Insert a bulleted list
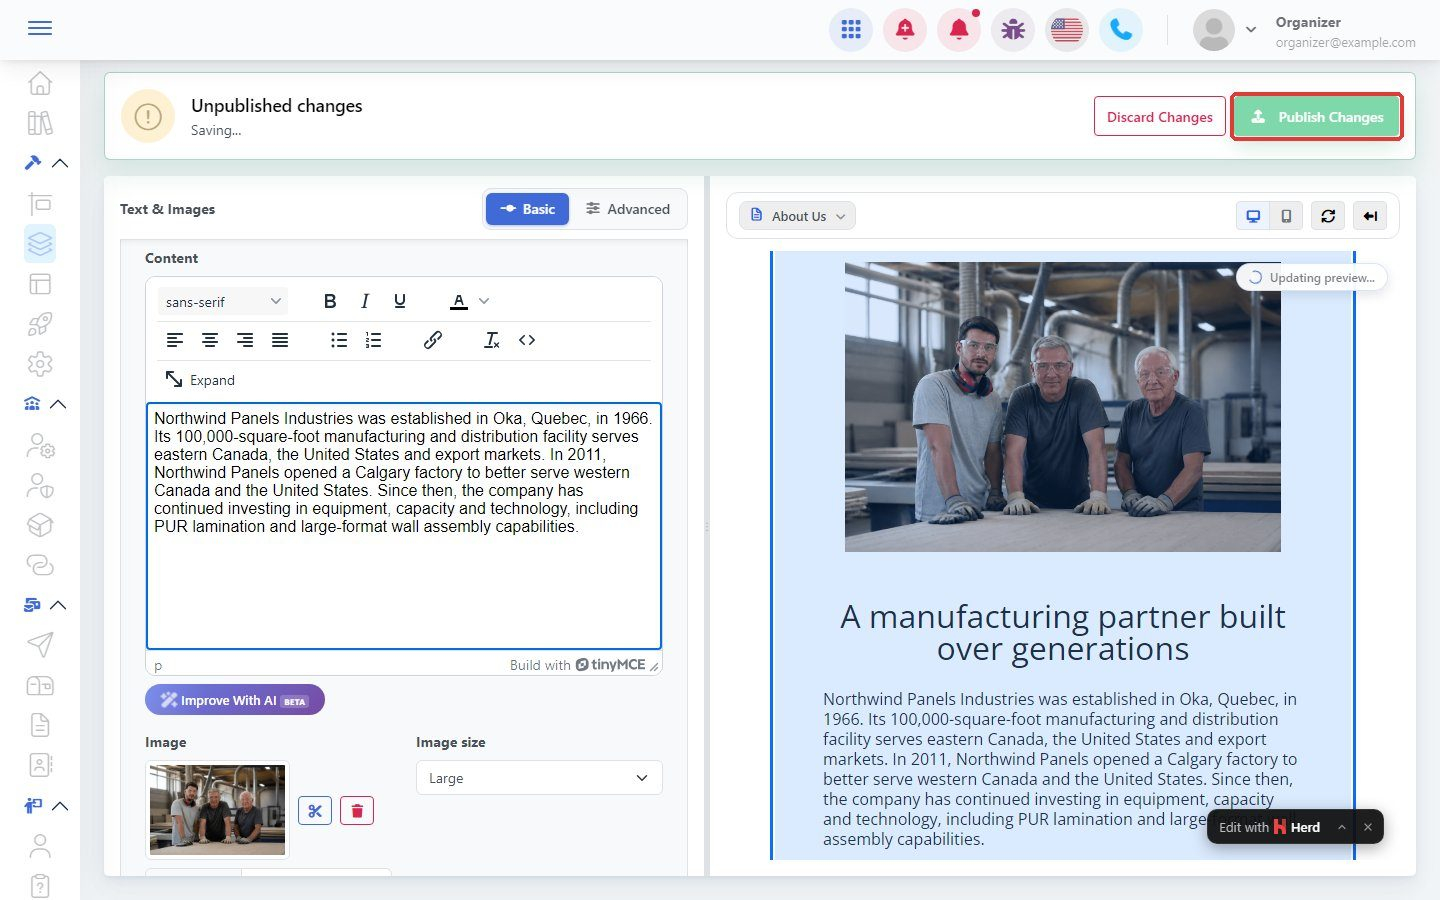This screenshot has width=1440, height=900. (x=339, y=340)
